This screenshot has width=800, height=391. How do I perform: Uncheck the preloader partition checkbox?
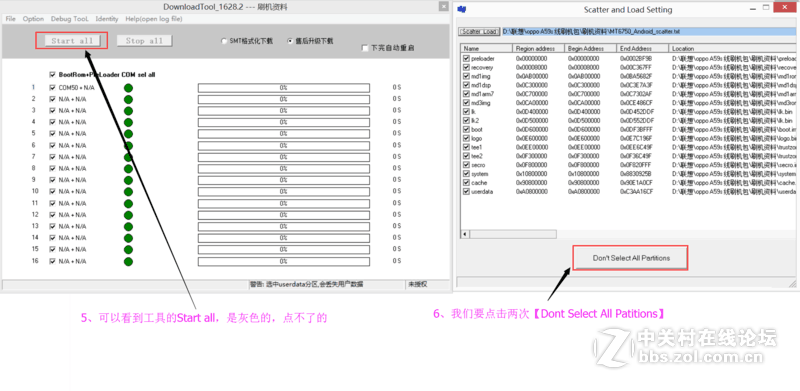click(x=466, y=59)
